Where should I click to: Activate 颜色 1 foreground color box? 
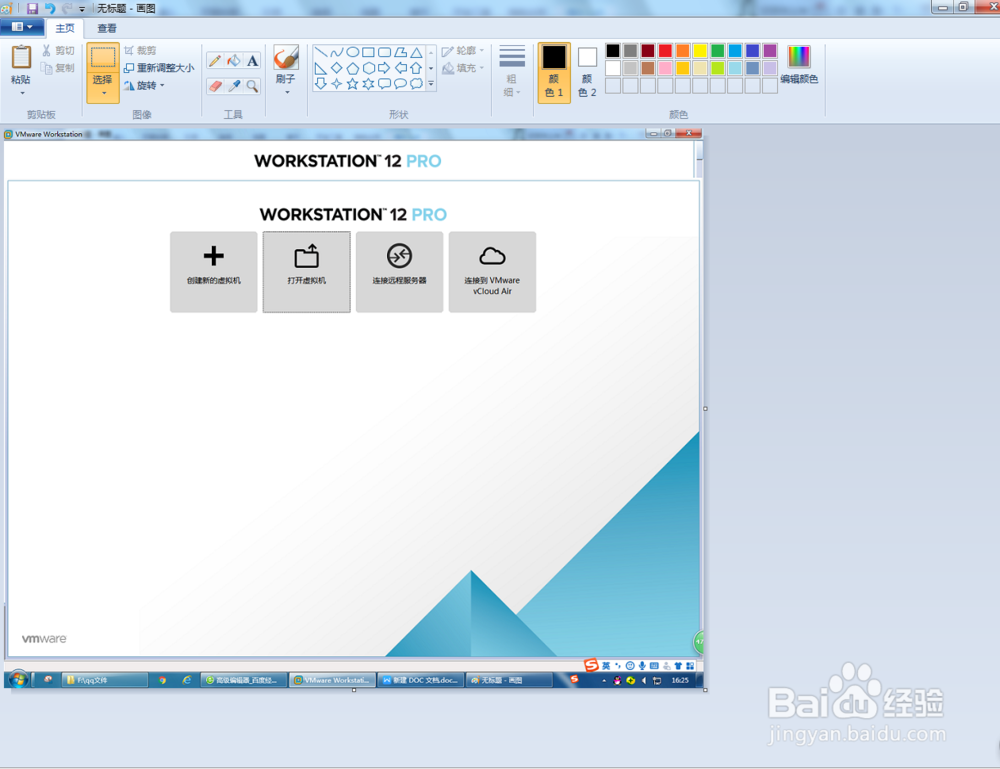coord(554,72)
